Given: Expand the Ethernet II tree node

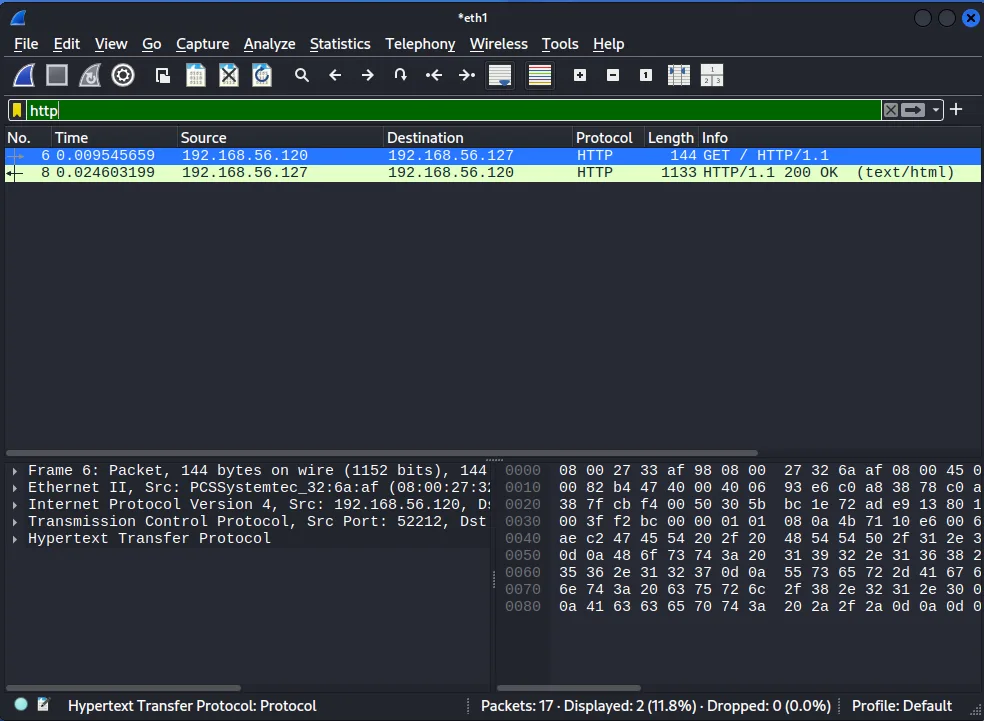Looking at the screenshot, I should 14,488.
